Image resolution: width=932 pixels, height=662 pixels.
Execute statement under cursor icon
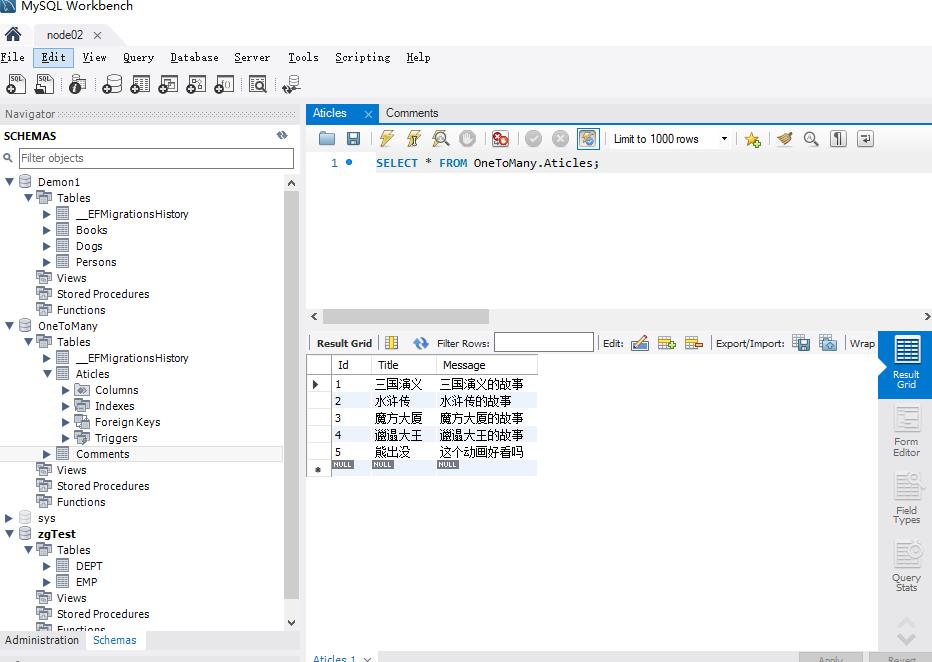tap(414, 139)
